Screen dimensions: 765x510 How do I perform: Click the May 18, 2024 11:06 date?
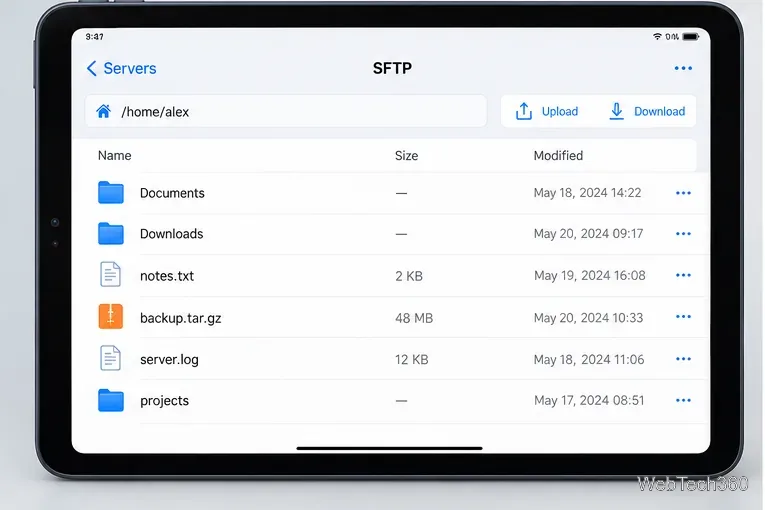click(589, 360)
